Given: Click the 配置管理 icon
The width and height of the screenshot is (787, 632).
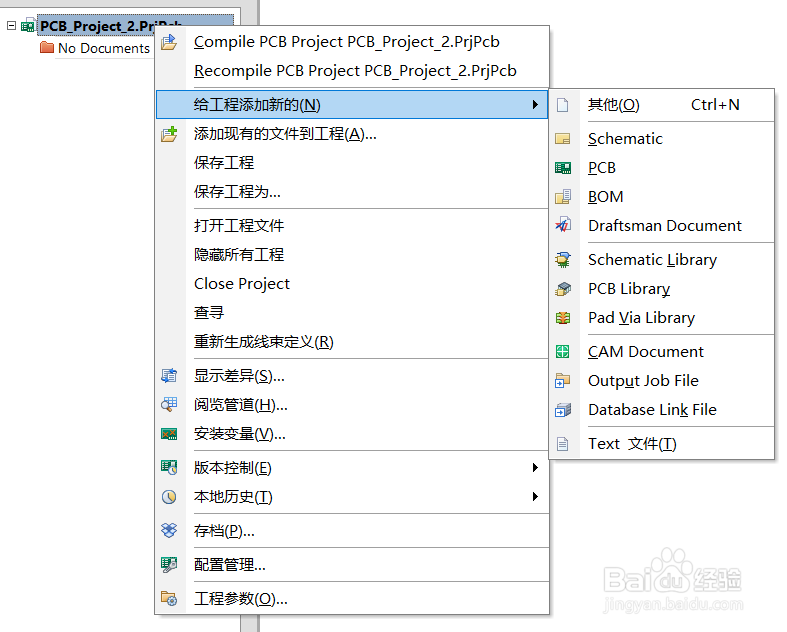Looking at the screenshot, I should (169, 564).
